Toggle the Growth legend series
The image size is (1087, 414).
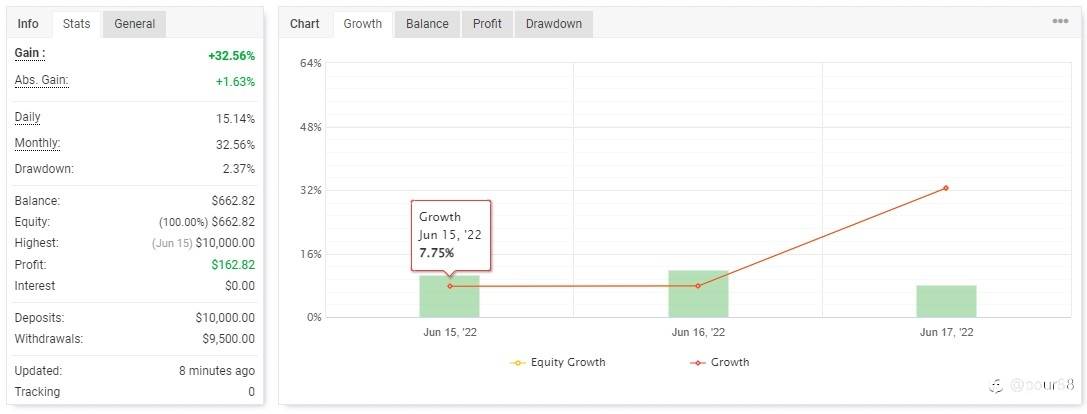(720, 362)
